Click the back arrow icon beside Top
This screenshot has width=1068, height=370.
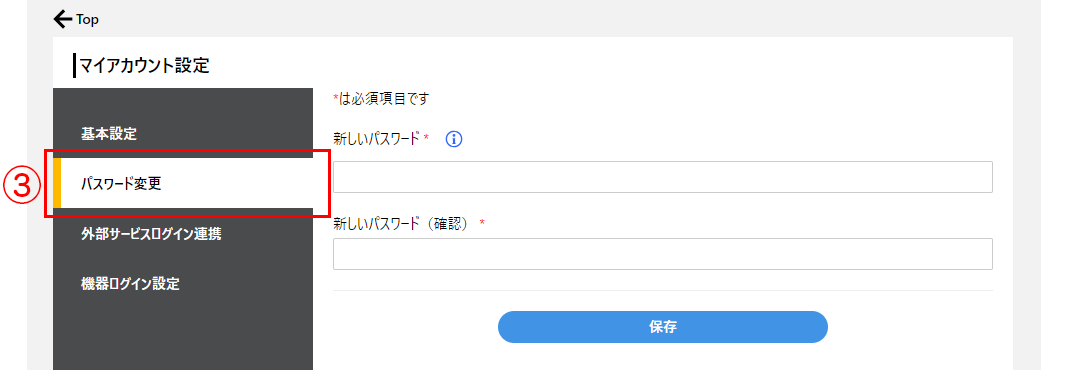point(63,18)
